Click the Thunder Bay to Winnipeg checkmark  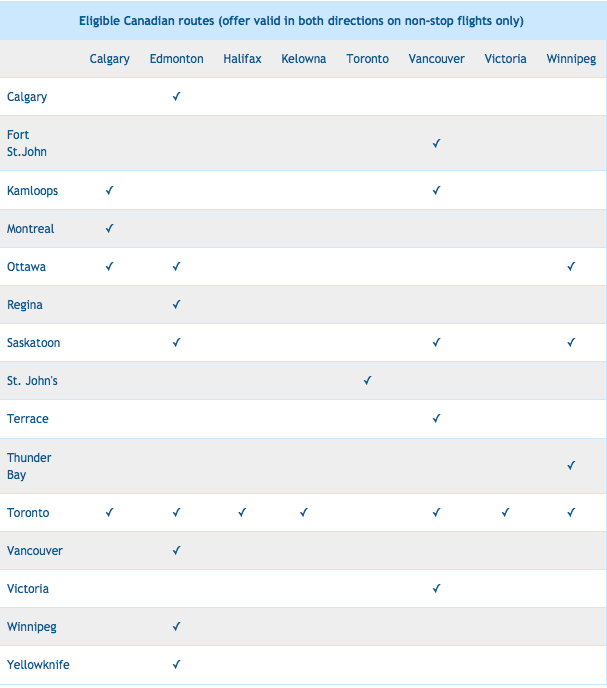(571, 465)
